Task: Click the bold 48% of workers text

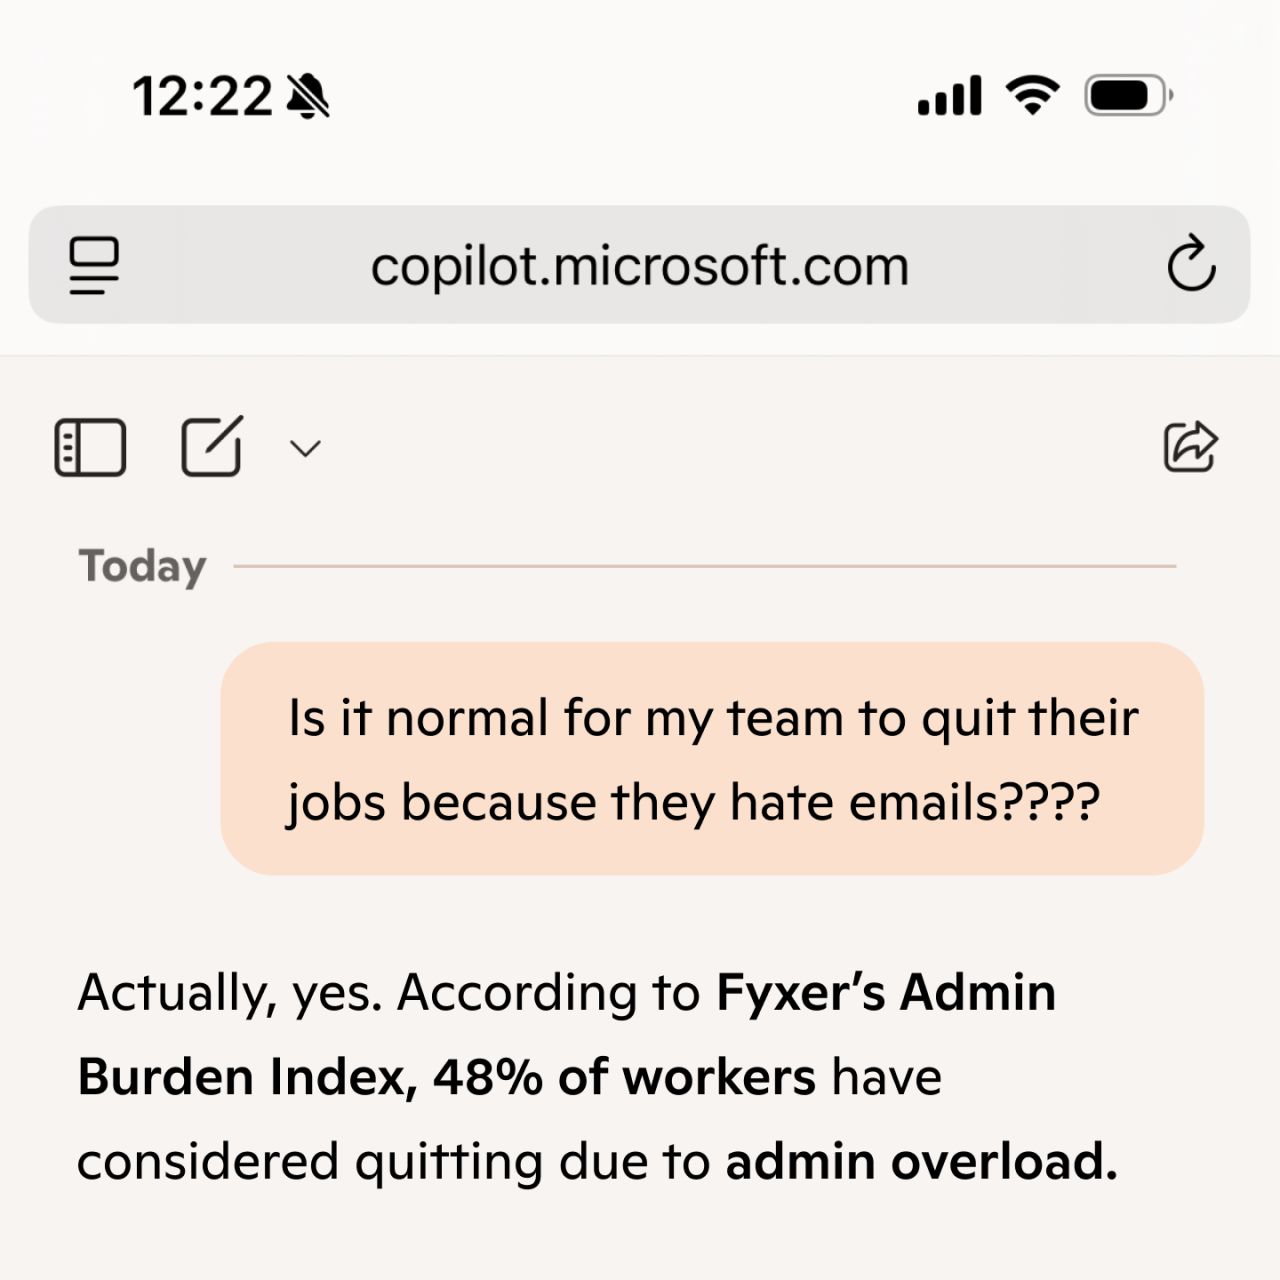Action: pos(624,1078)
